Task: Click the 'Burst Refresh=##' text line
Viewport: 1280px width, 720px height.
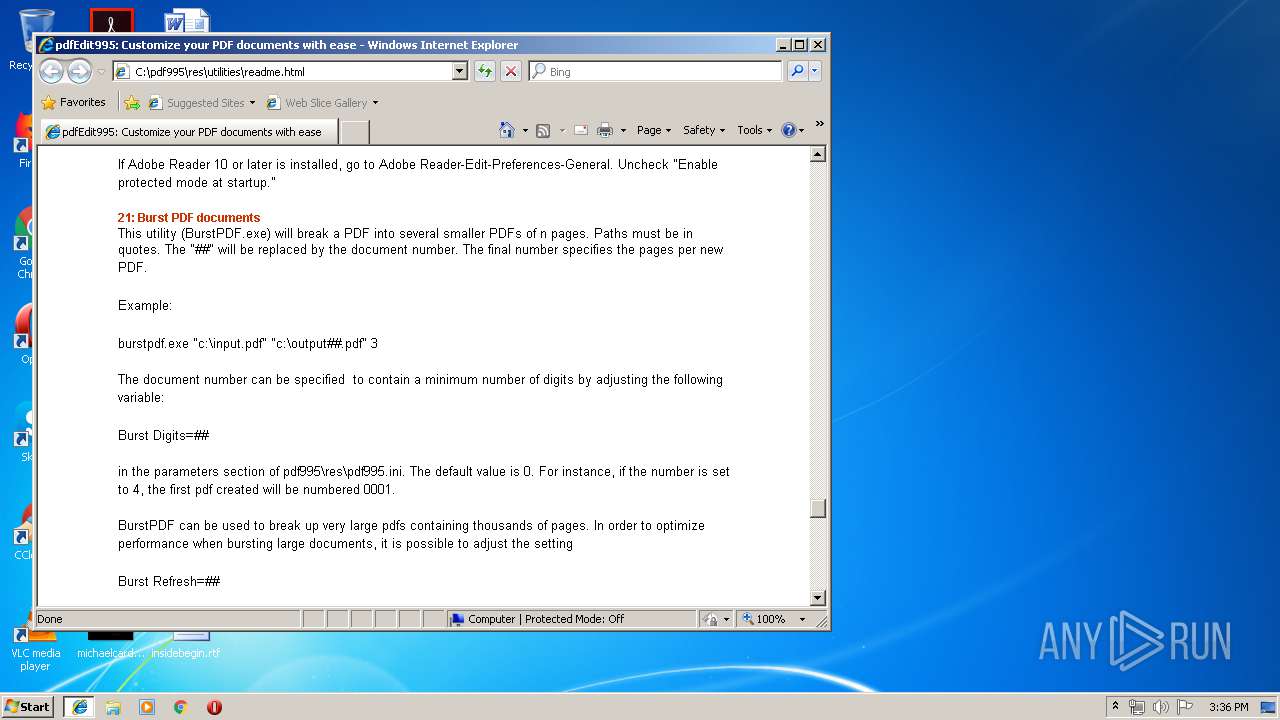Action: [x=169, y=581]
